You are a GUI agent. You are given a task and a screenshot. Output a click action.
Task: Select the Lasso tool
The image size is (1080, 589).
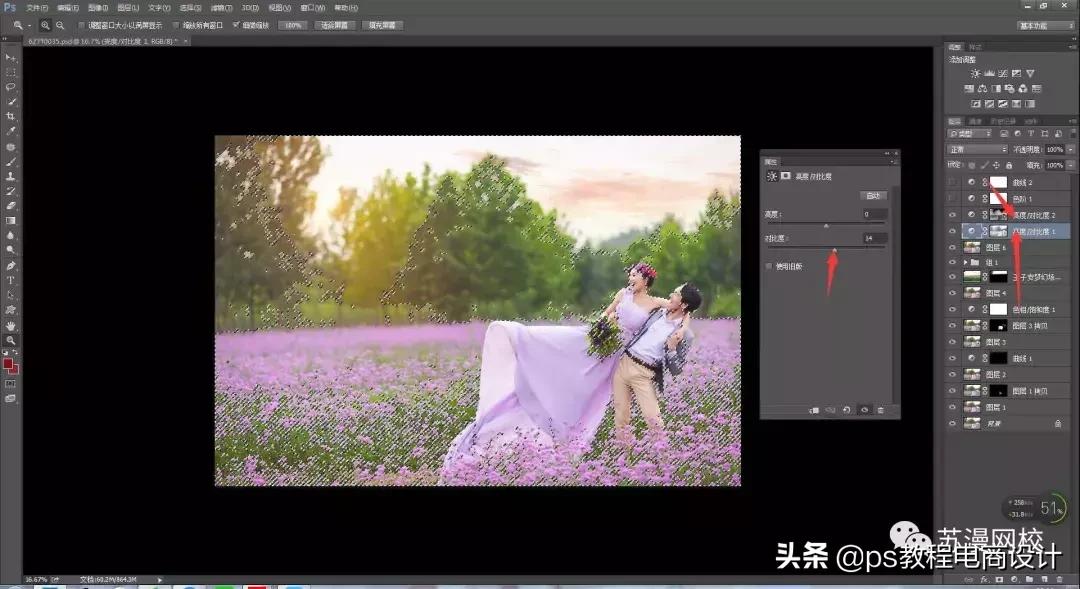click(x=11, y=87)
